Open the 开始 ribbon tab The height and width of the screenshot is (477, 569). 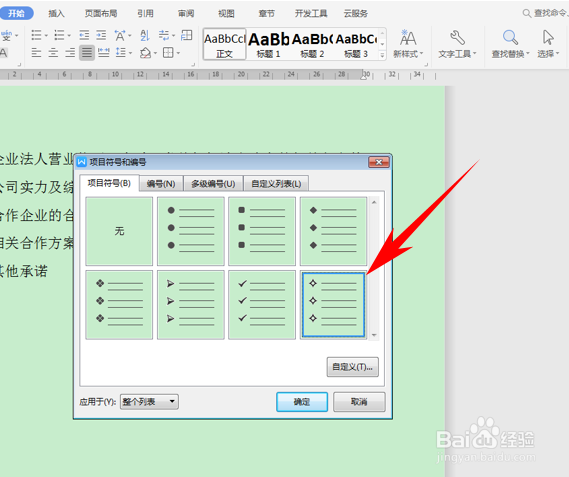17,13
